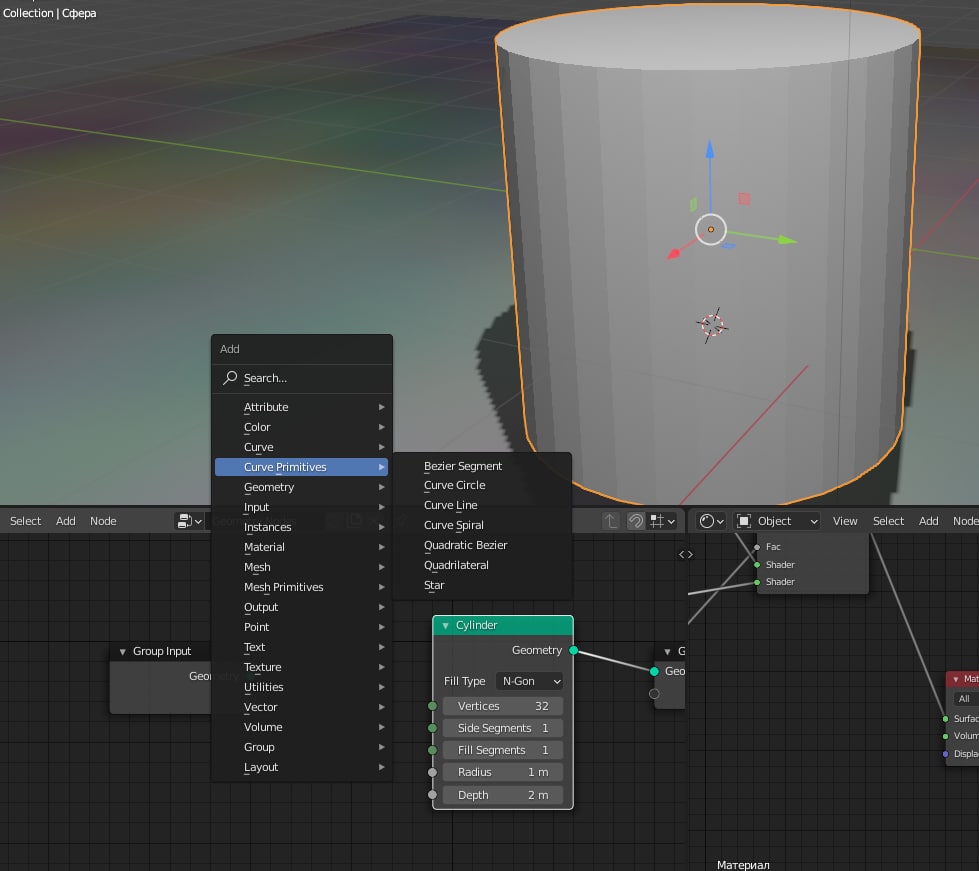Add a Quadratic Bezier node
The image size is (979, 871).
tap(482, 545)
